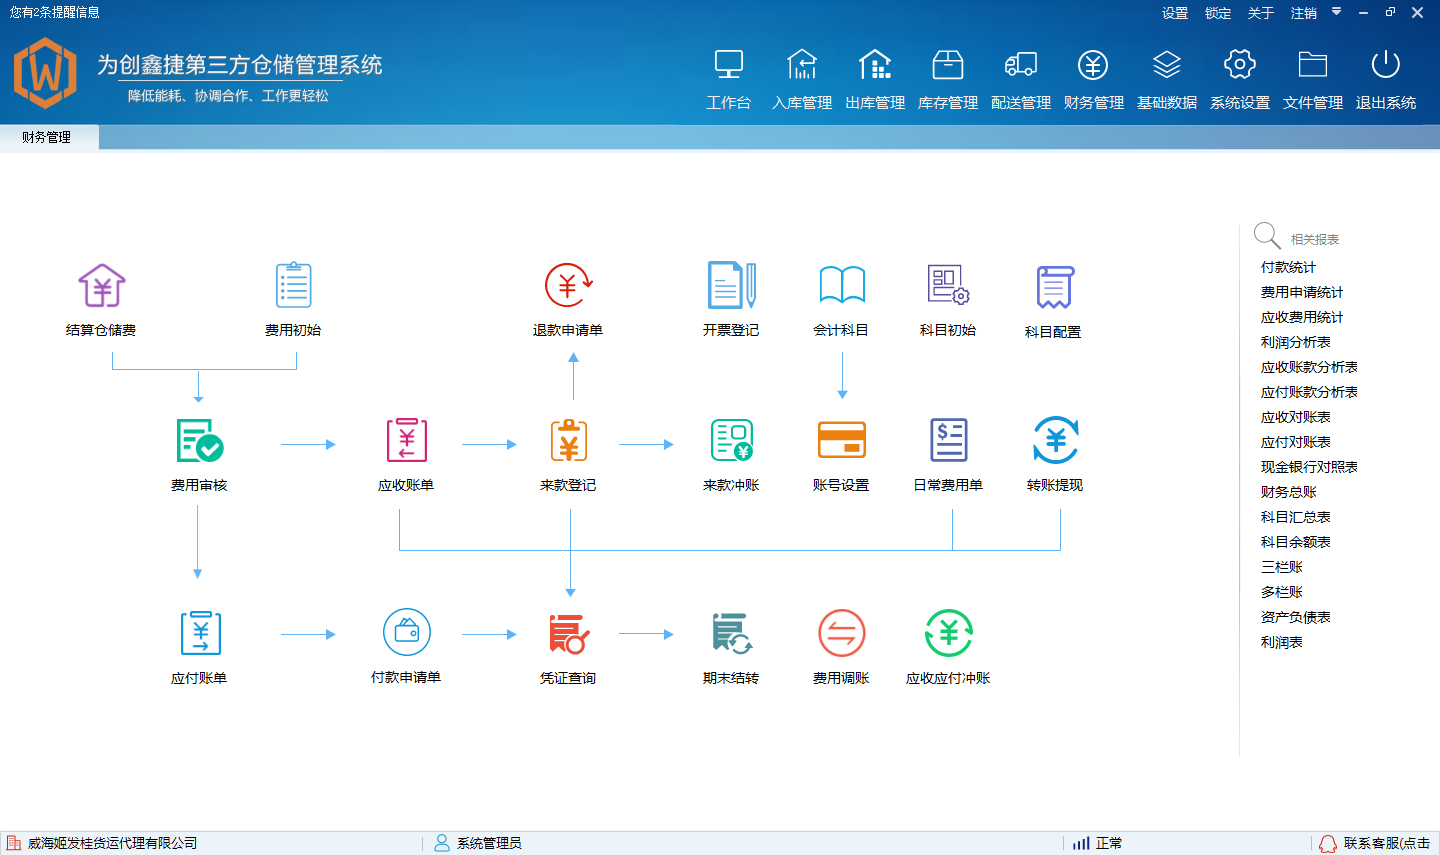The width and height of the screenshot is (1440, 856).
Task: Open the 退款申请单 refund icon
Action: coord(568,286)
